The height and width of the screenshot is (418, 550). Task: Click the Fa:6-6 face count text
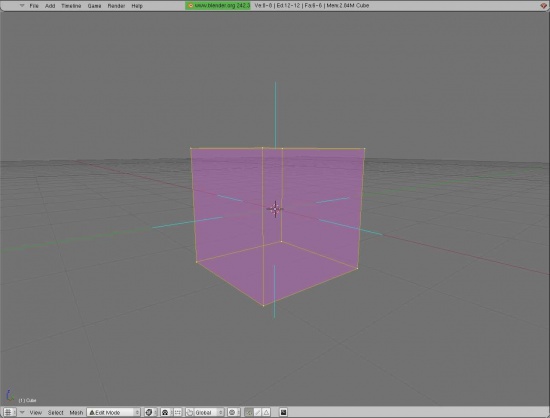point(313,6)
